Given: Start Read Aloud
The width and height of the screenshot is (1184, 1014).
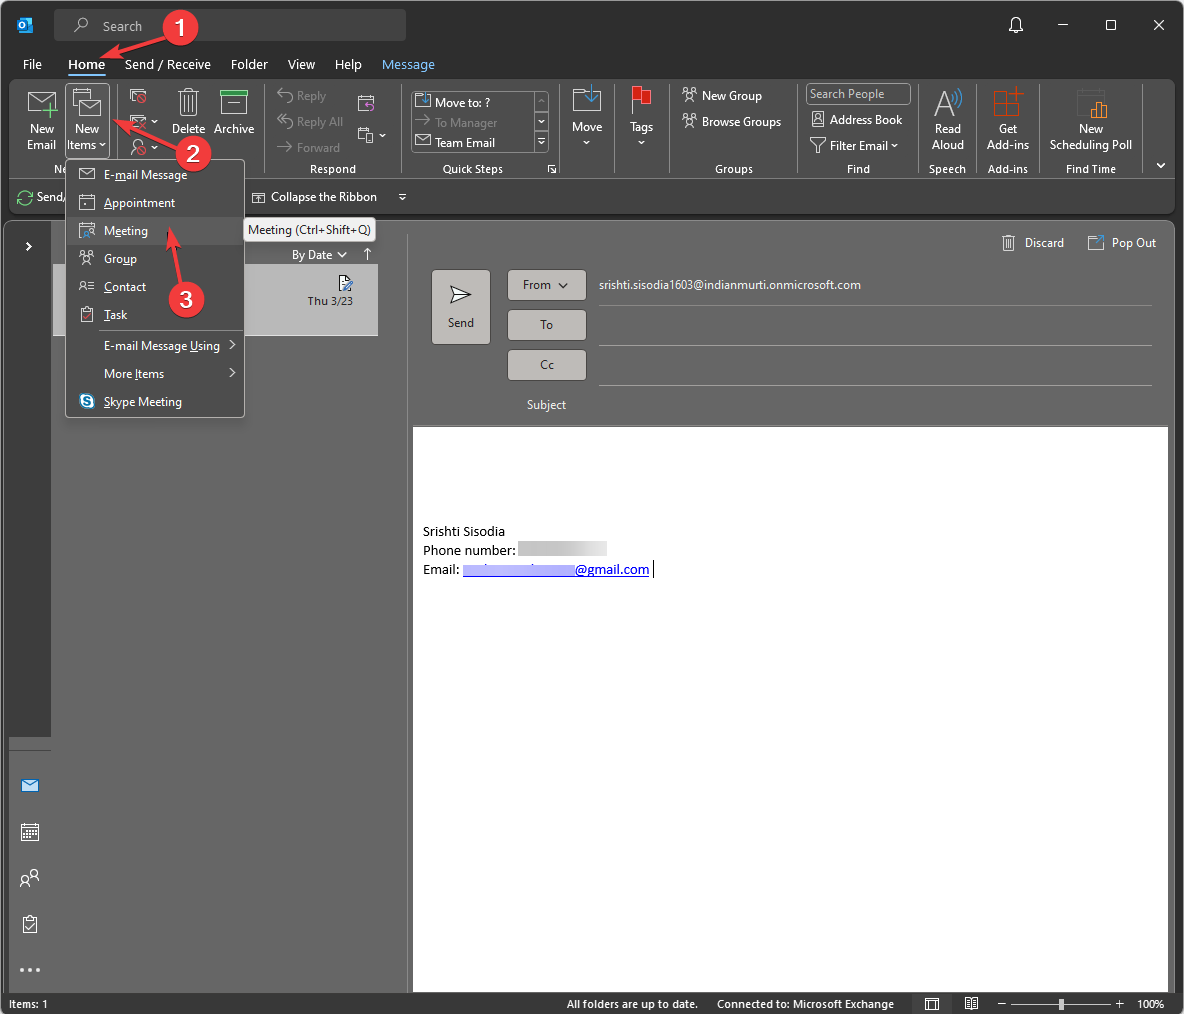Looking at the screenshot, I should point(947,119).
